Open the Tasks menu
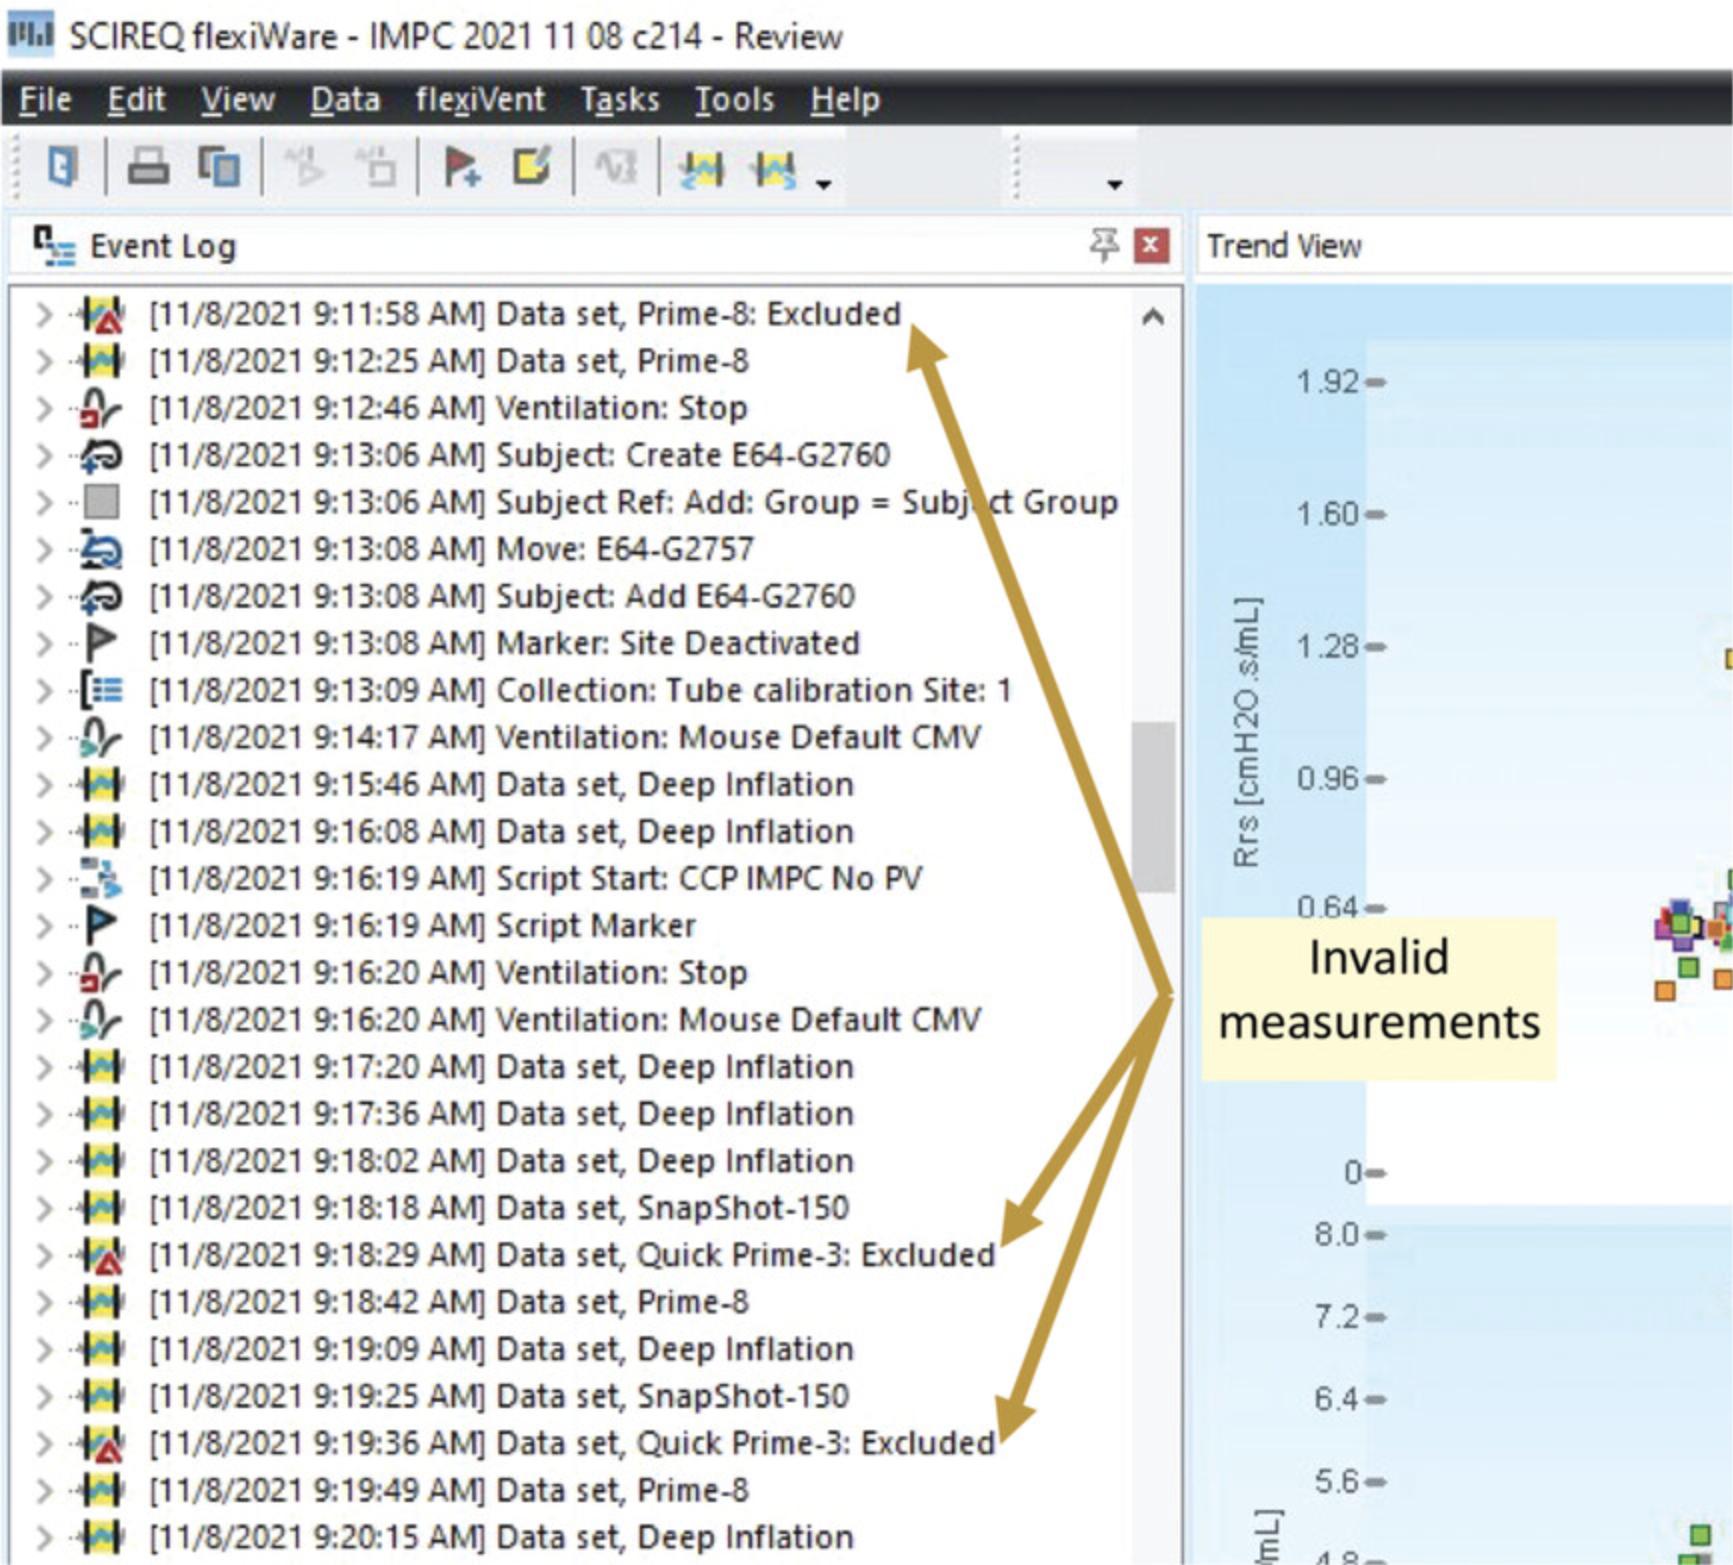 point(620,99)
